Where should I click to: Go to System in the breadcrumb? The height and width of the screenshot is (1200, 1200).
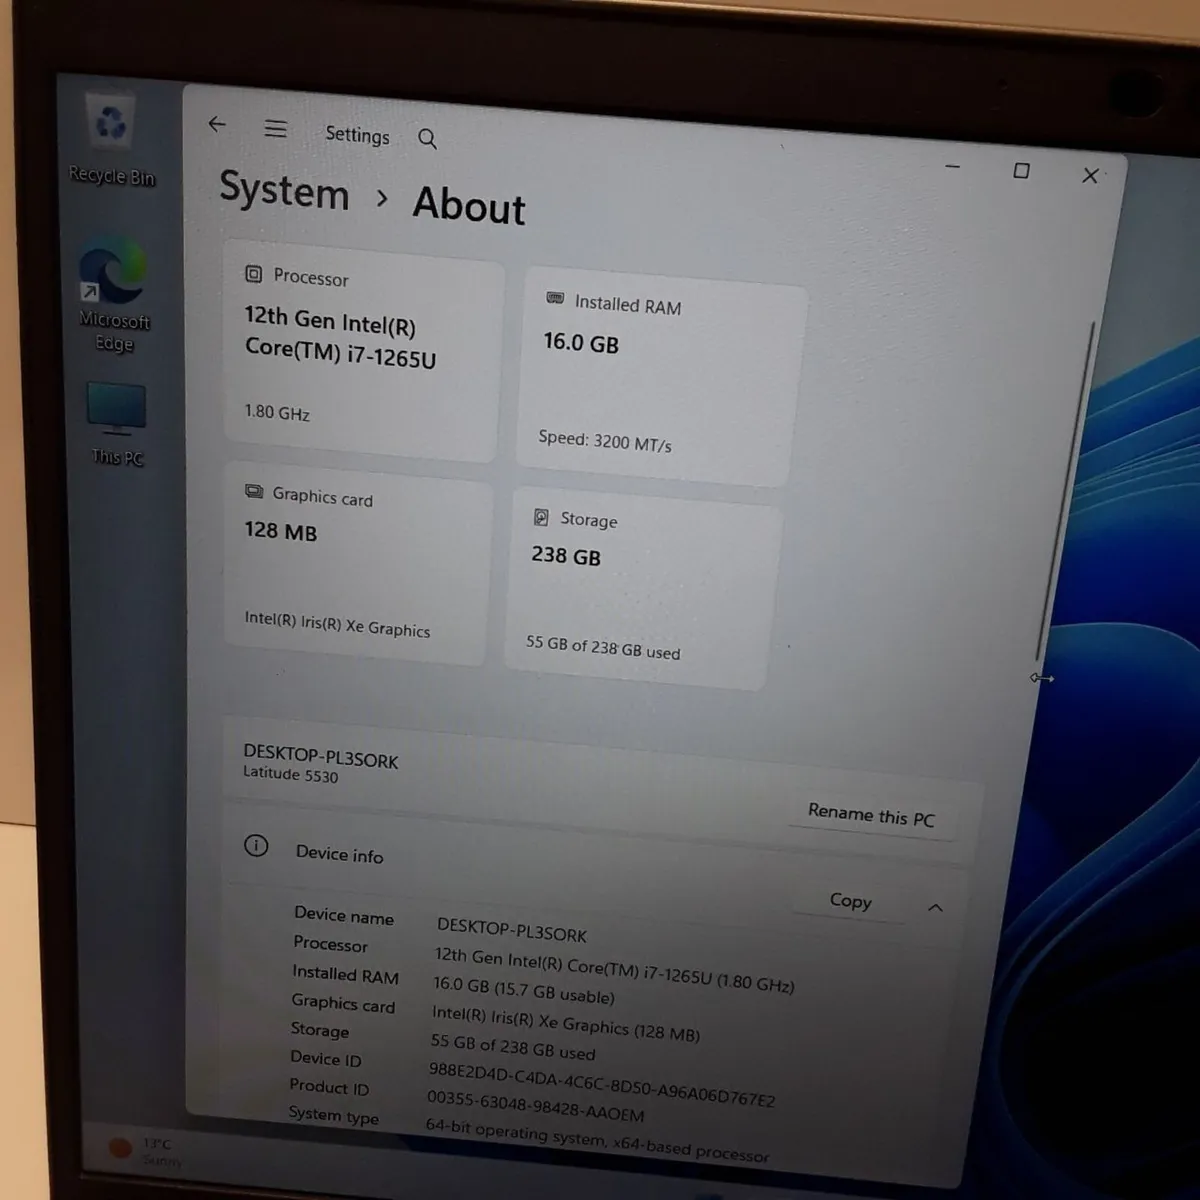pyautogui.click(x=284, y=190)
